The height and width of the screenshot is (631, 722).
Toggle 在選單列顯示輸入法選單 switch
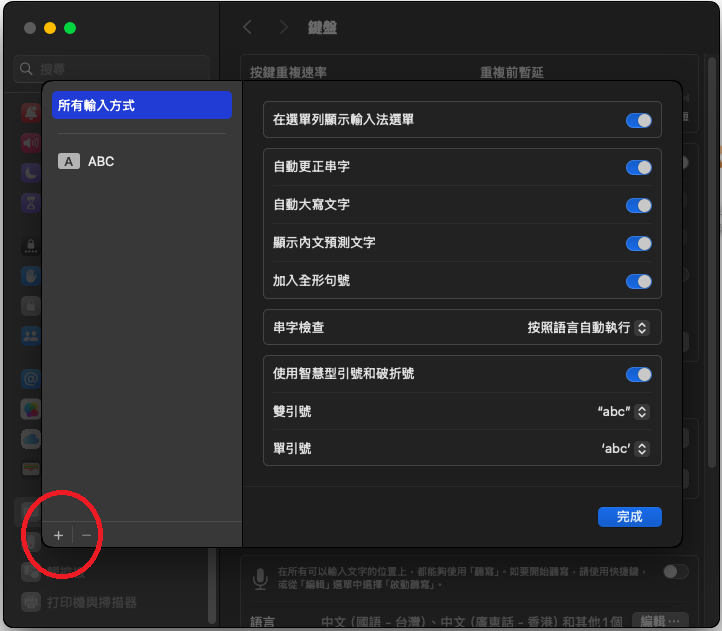click(638, 120)
